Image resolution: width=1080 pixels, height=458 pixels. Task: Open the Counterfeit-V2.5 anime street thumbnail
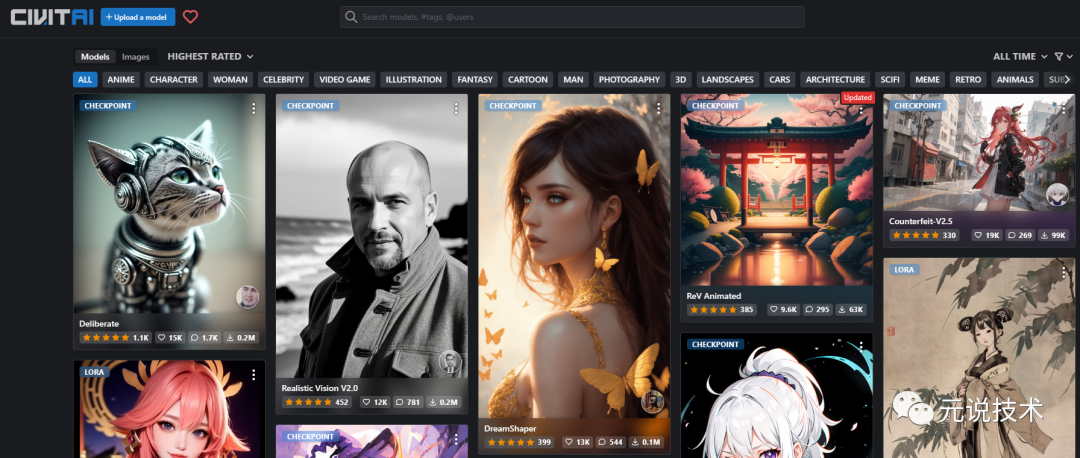979,153
